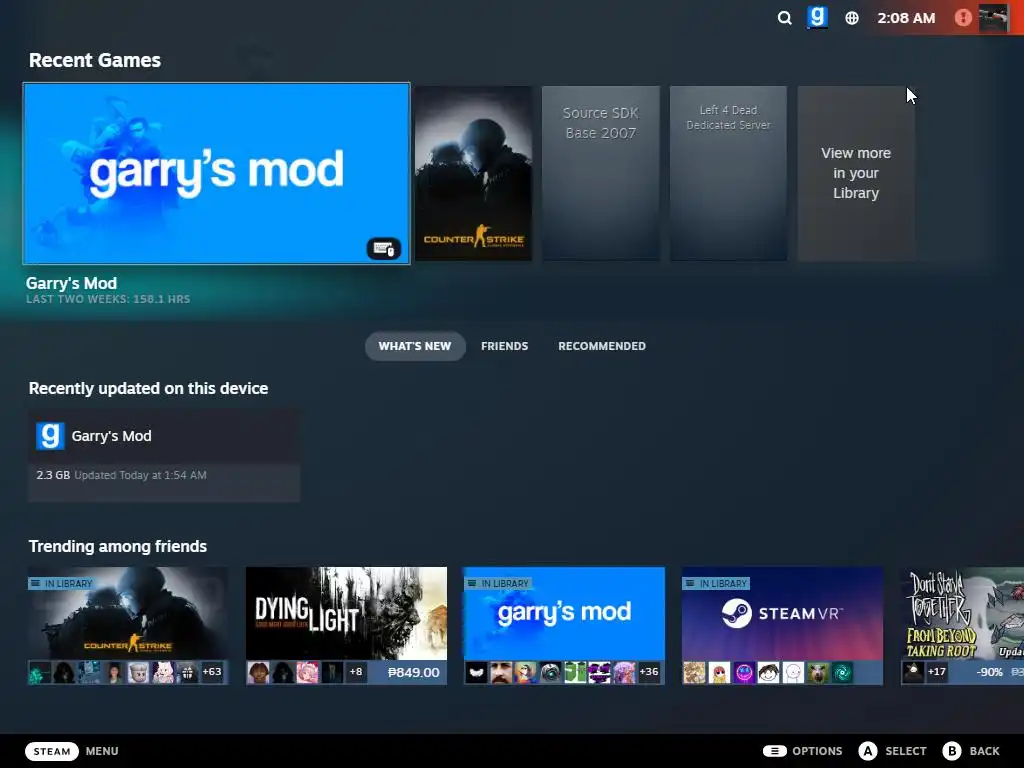Image resolution: width=1024 pixels, height=768 pixels.
Task: Open Counter-Strike trending friends card
Action: click(128, 626)
